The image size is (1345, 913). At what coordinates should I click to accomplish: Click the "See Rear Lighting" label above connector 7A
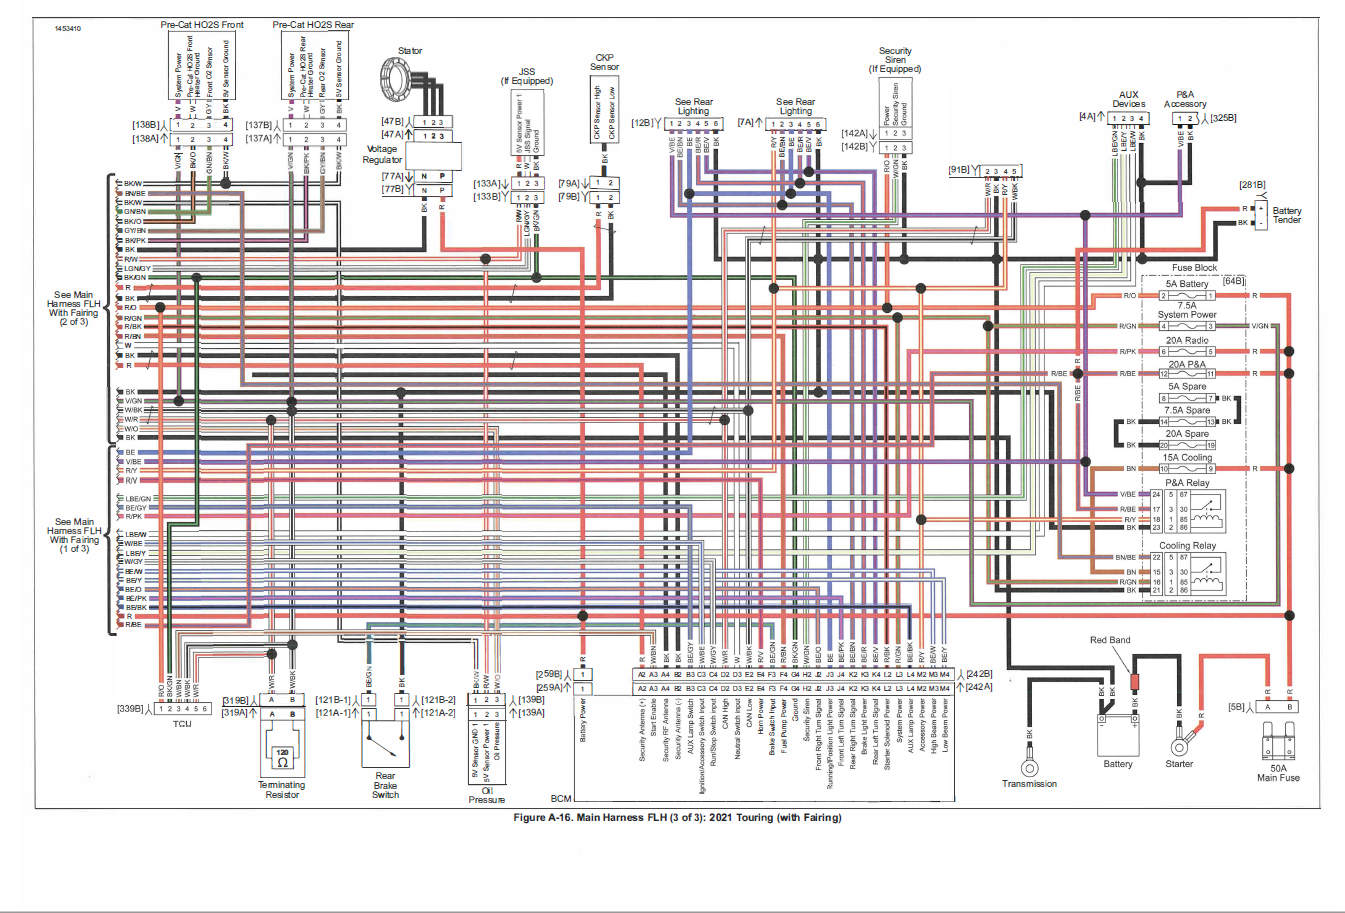coord(795,106)
